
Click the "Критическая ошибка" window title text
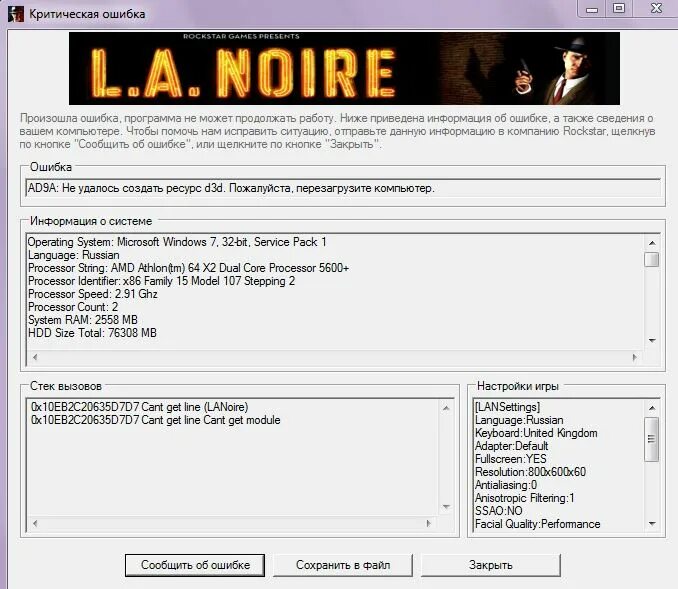pos(87,14)
